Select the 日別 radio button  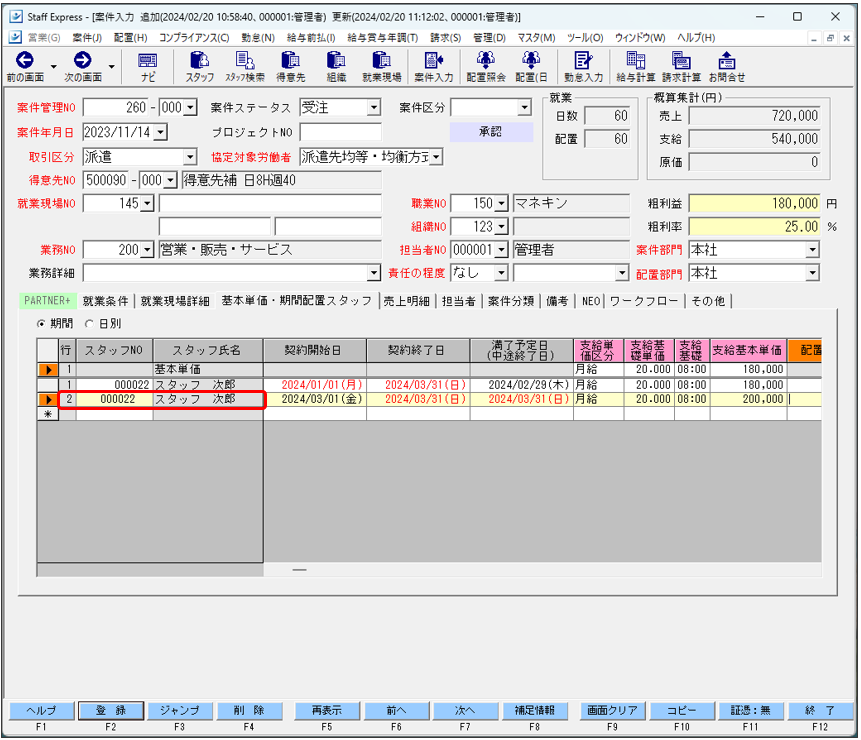click(90, 324)
